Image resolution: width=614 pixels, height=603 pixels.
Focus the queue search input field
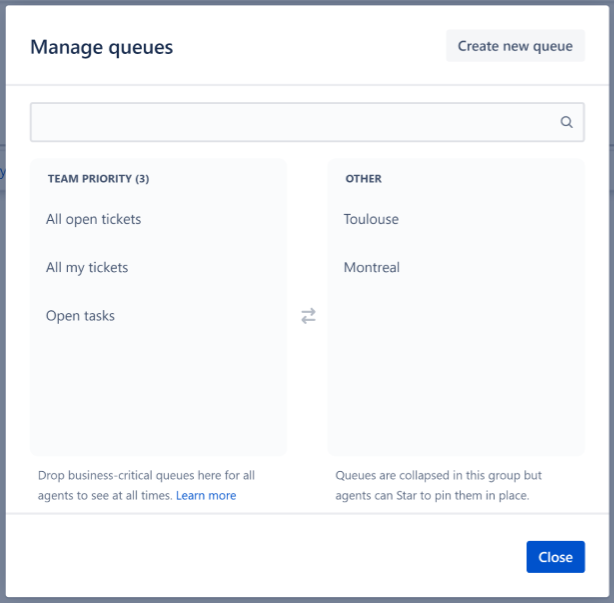click(290, 123)
